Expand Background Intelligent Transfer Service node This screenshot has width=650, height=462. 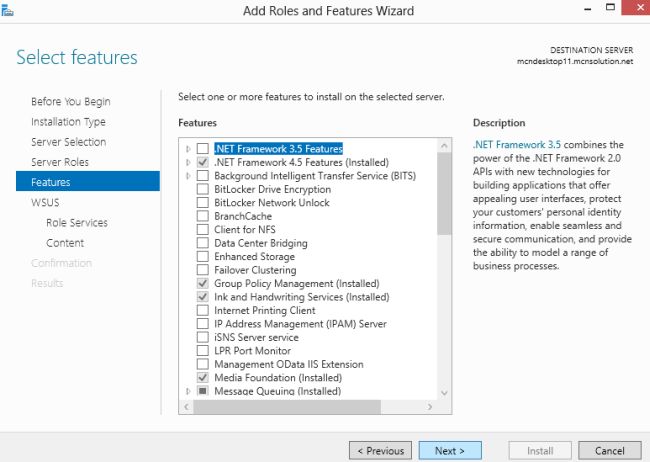188,176
